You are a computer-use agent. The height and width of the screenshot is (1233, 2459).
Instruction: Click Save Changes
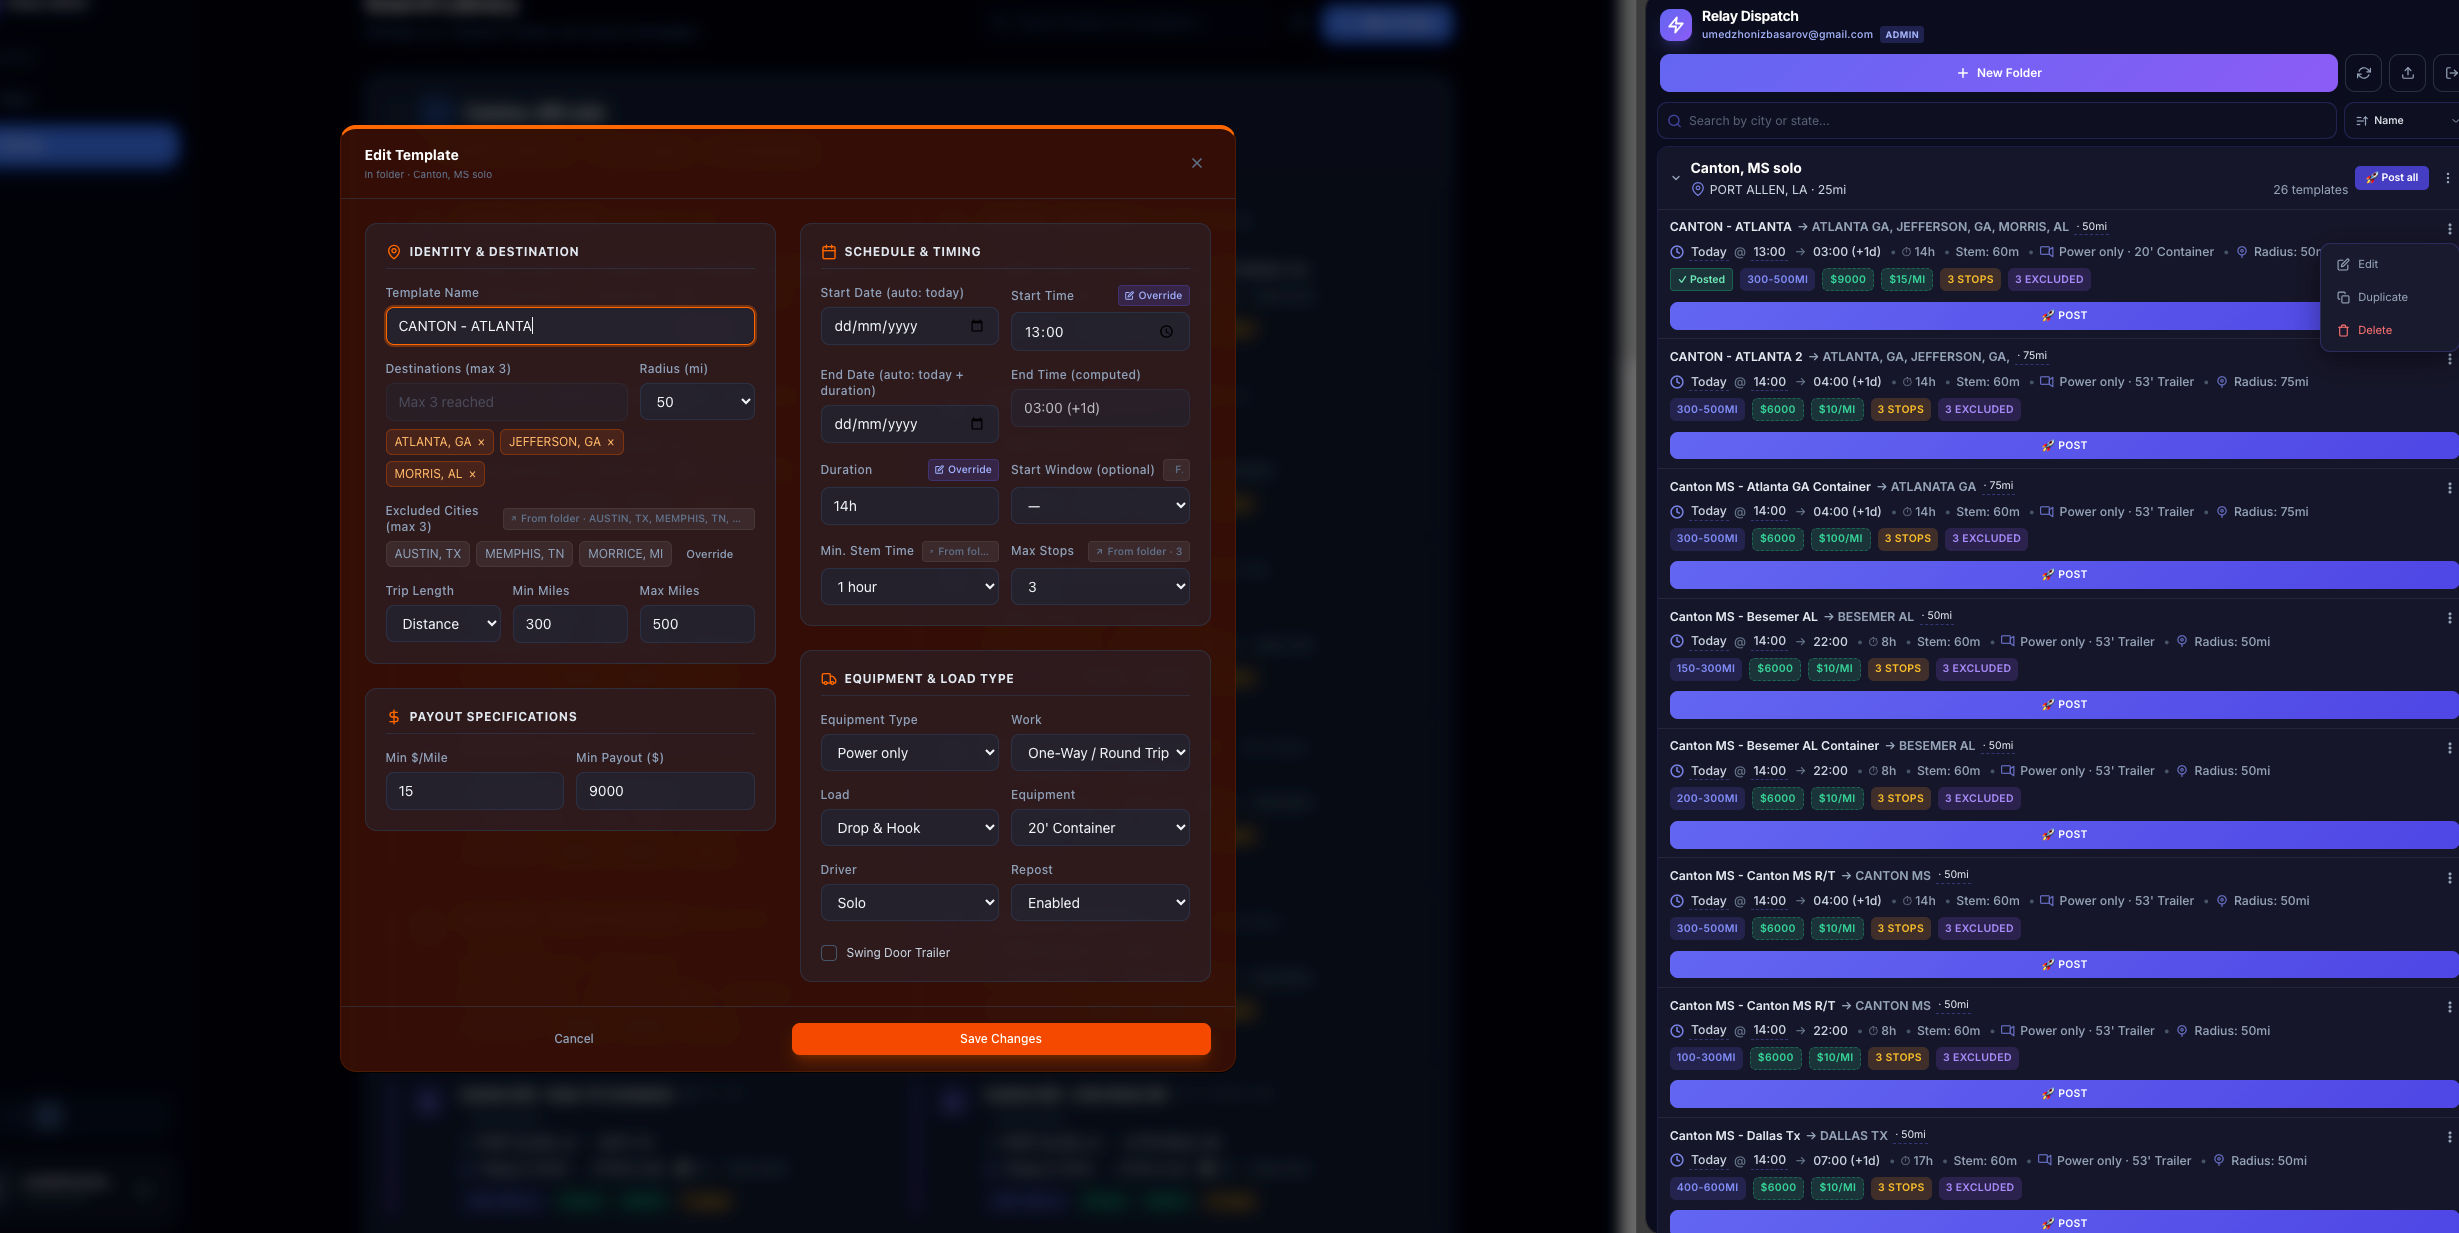(x=1001, y=1039)
